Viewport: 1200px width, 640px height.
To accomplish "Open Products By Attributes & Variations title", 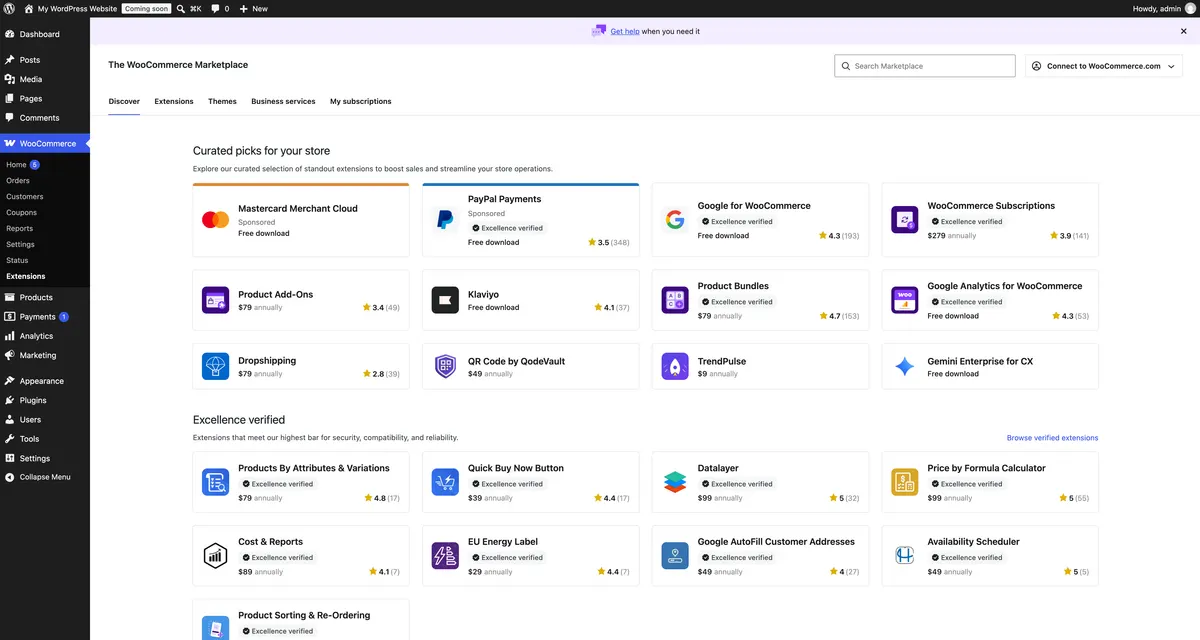I will 314,468.
